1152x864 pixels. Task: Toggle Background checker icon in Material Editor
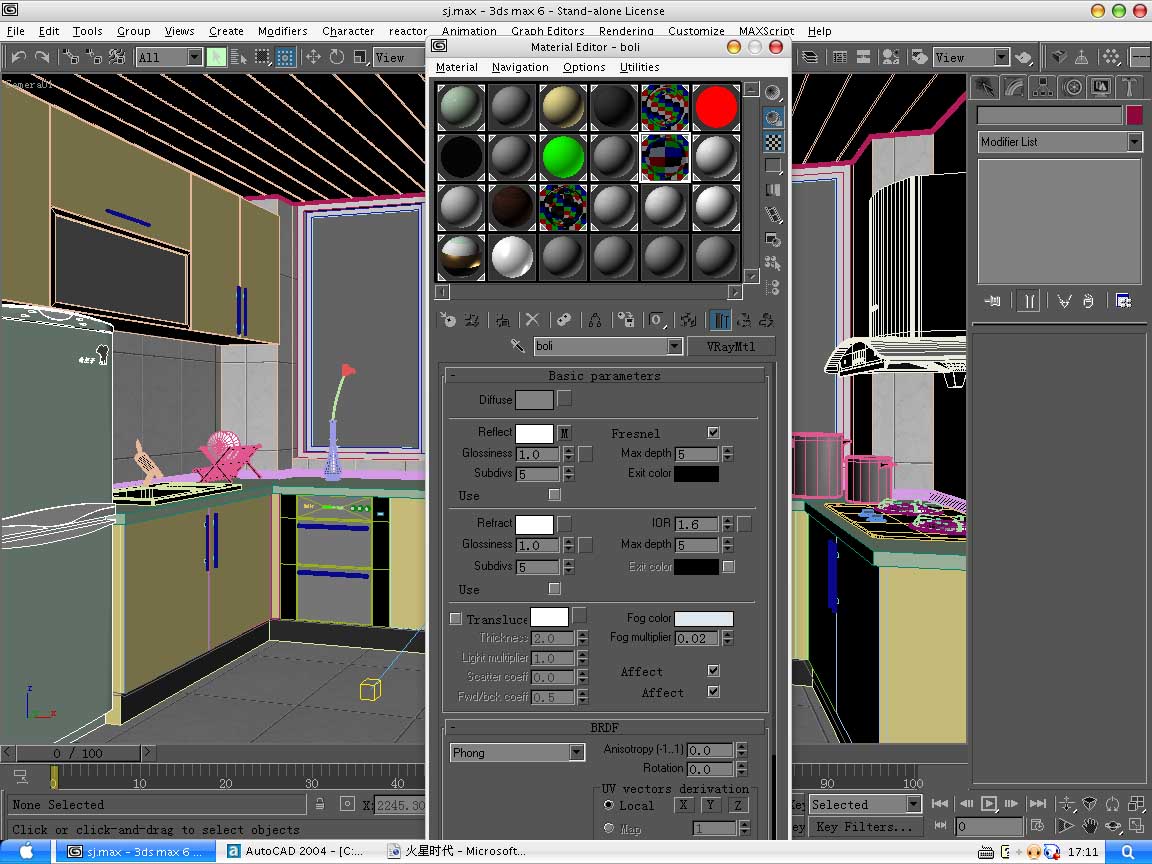pyautogui.click(x=773, y=142)
